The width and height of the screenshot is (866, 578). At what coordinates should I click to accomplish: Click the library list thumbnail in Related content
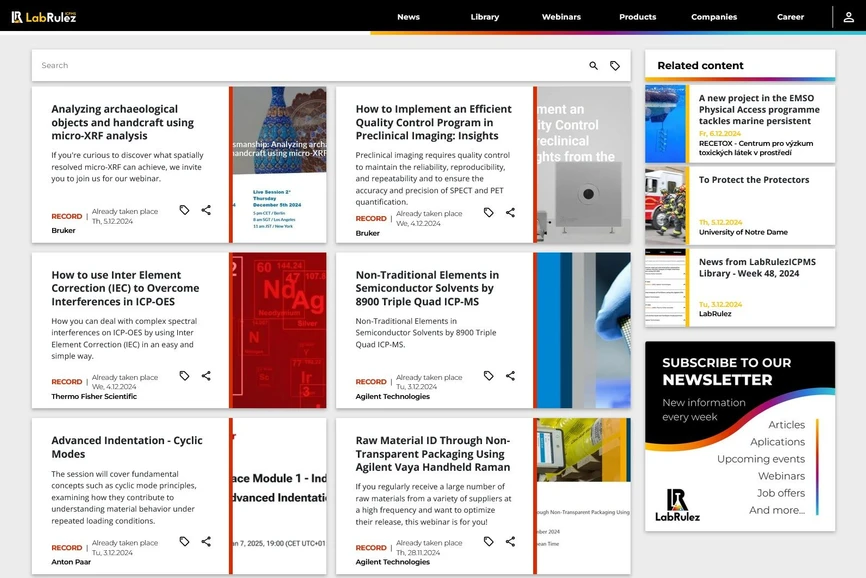point(667,288)
